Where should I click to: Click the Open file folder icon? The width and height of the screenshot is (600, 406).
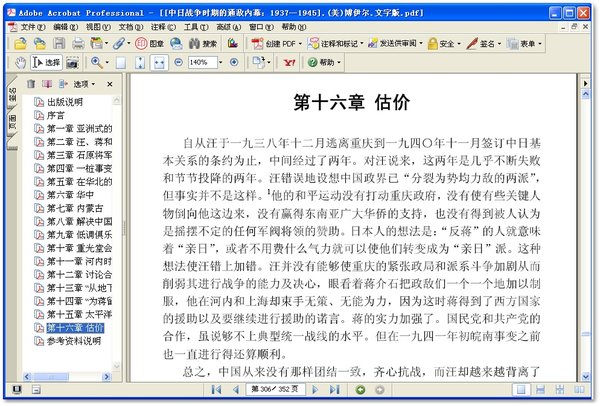click(x=20, y=44)
